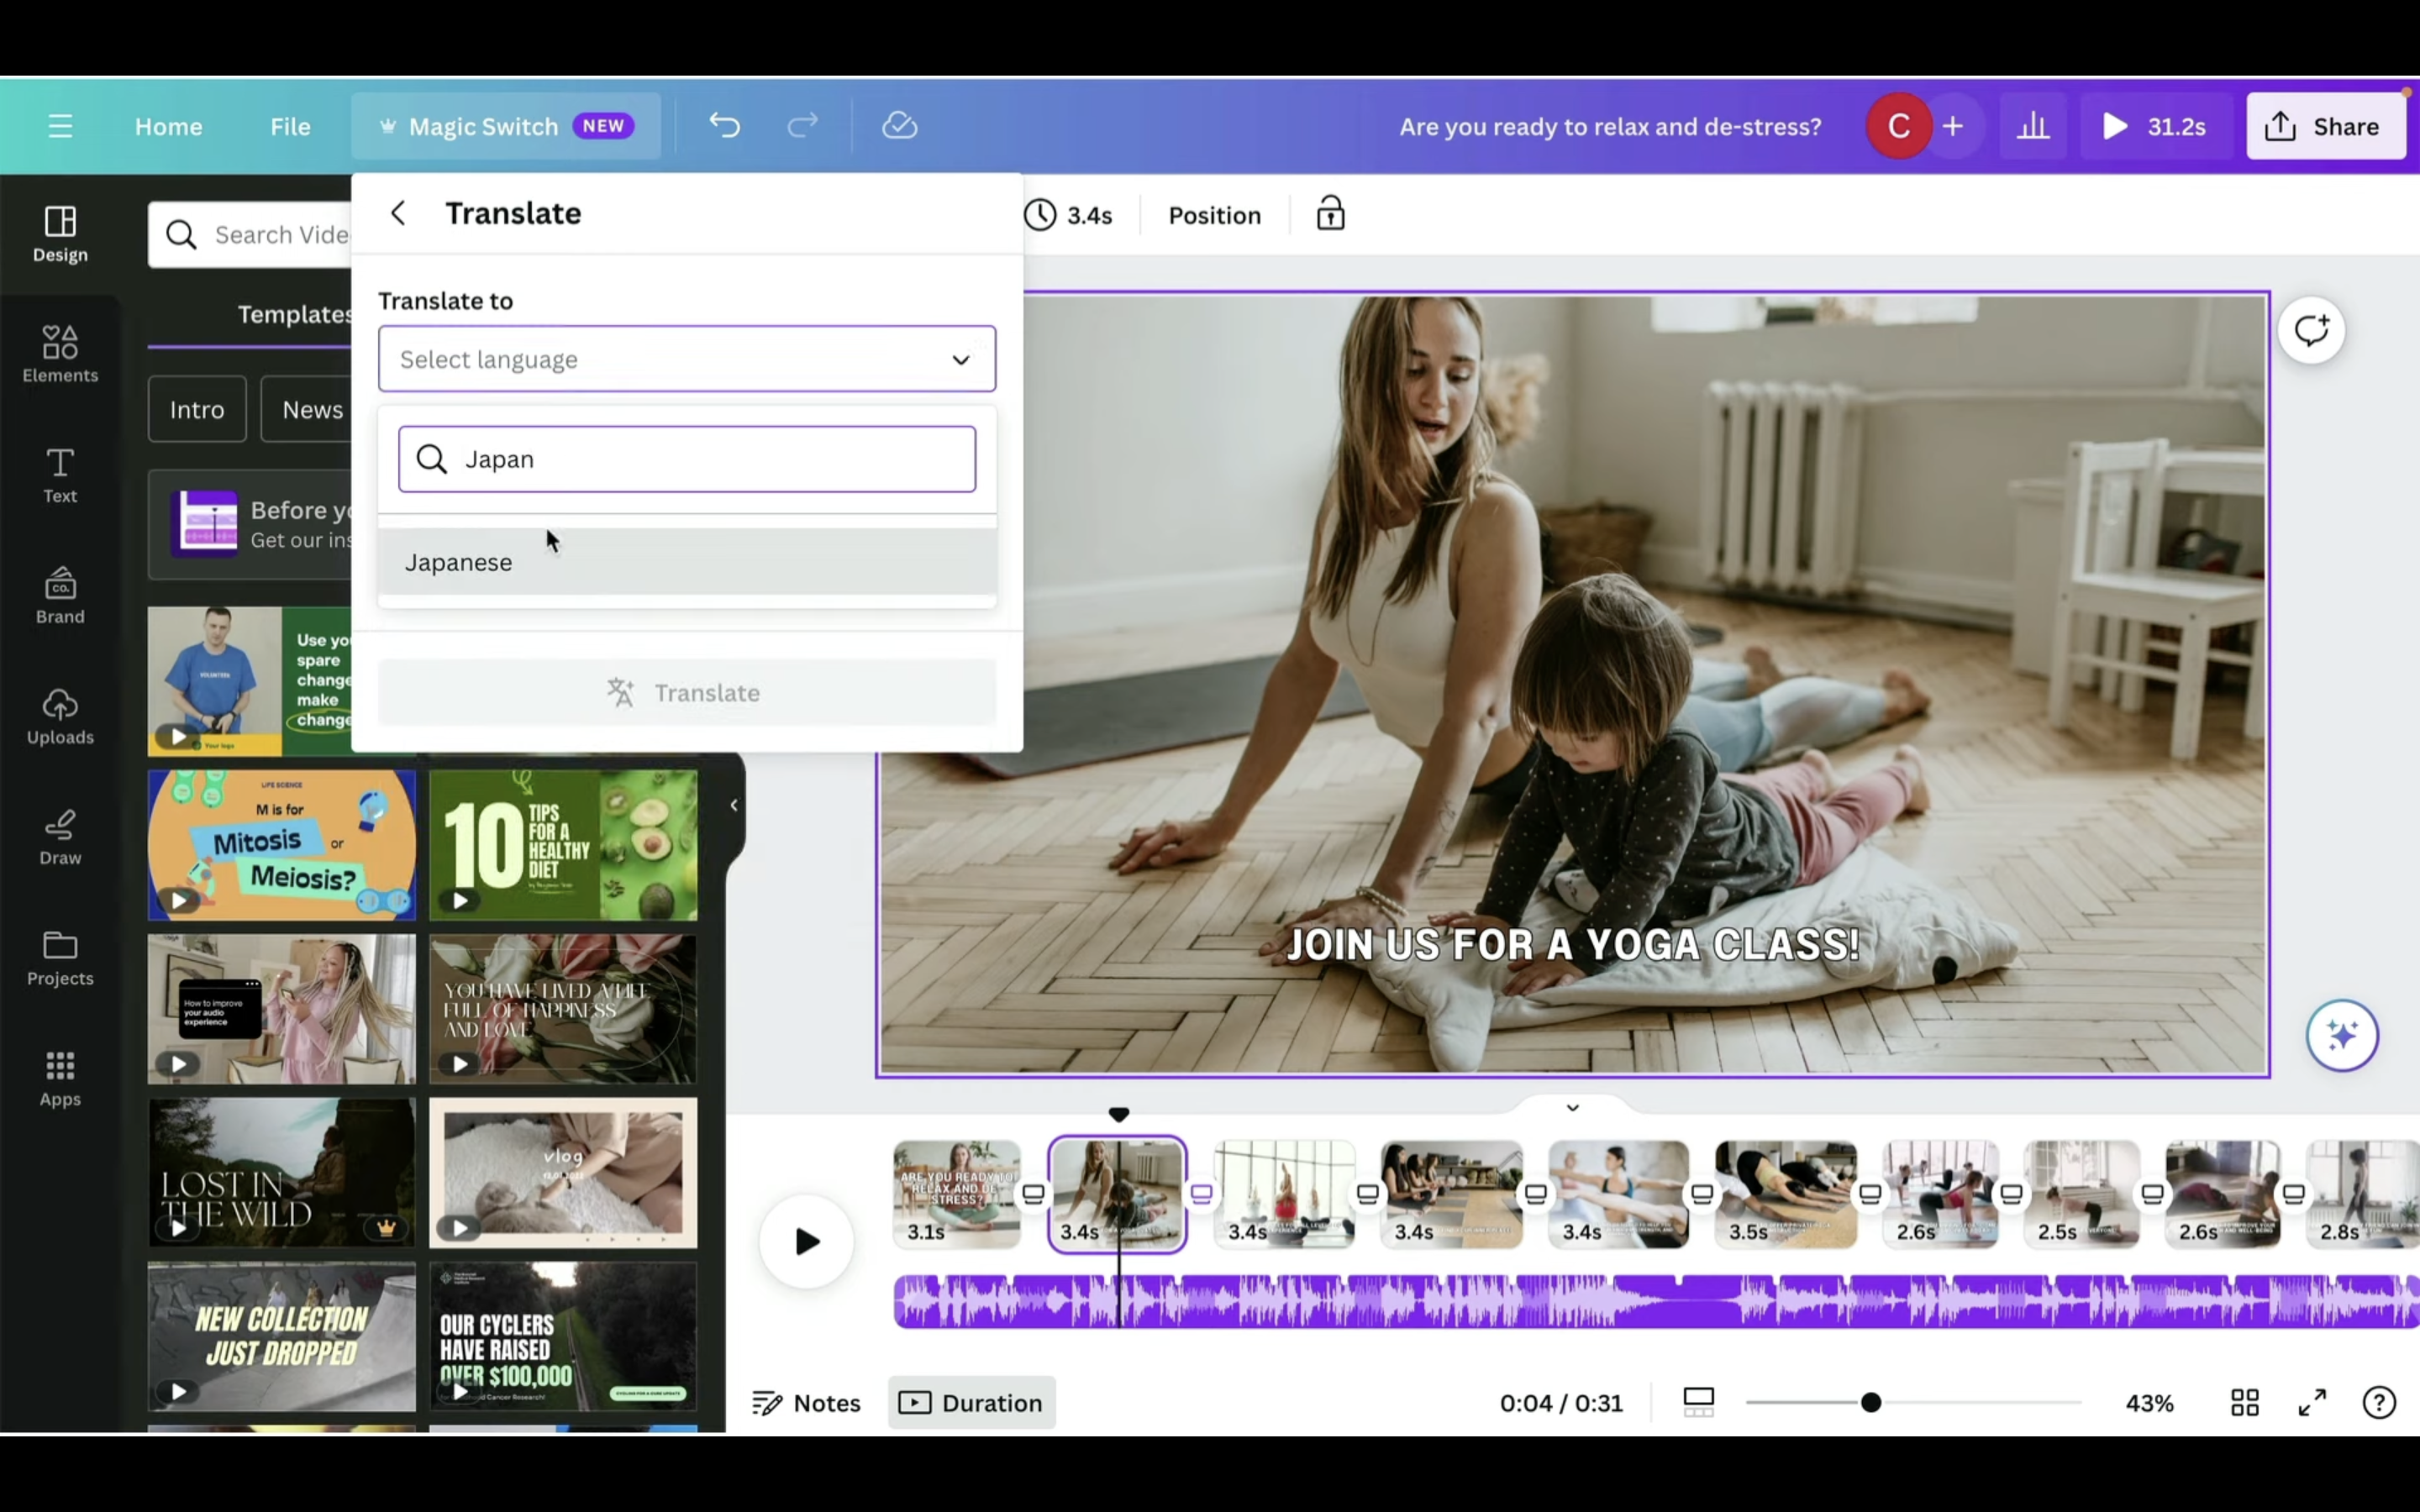2420x1512 pixels.
Task: Add a collaborator with plus icon
Action: tap(1953, 126)
